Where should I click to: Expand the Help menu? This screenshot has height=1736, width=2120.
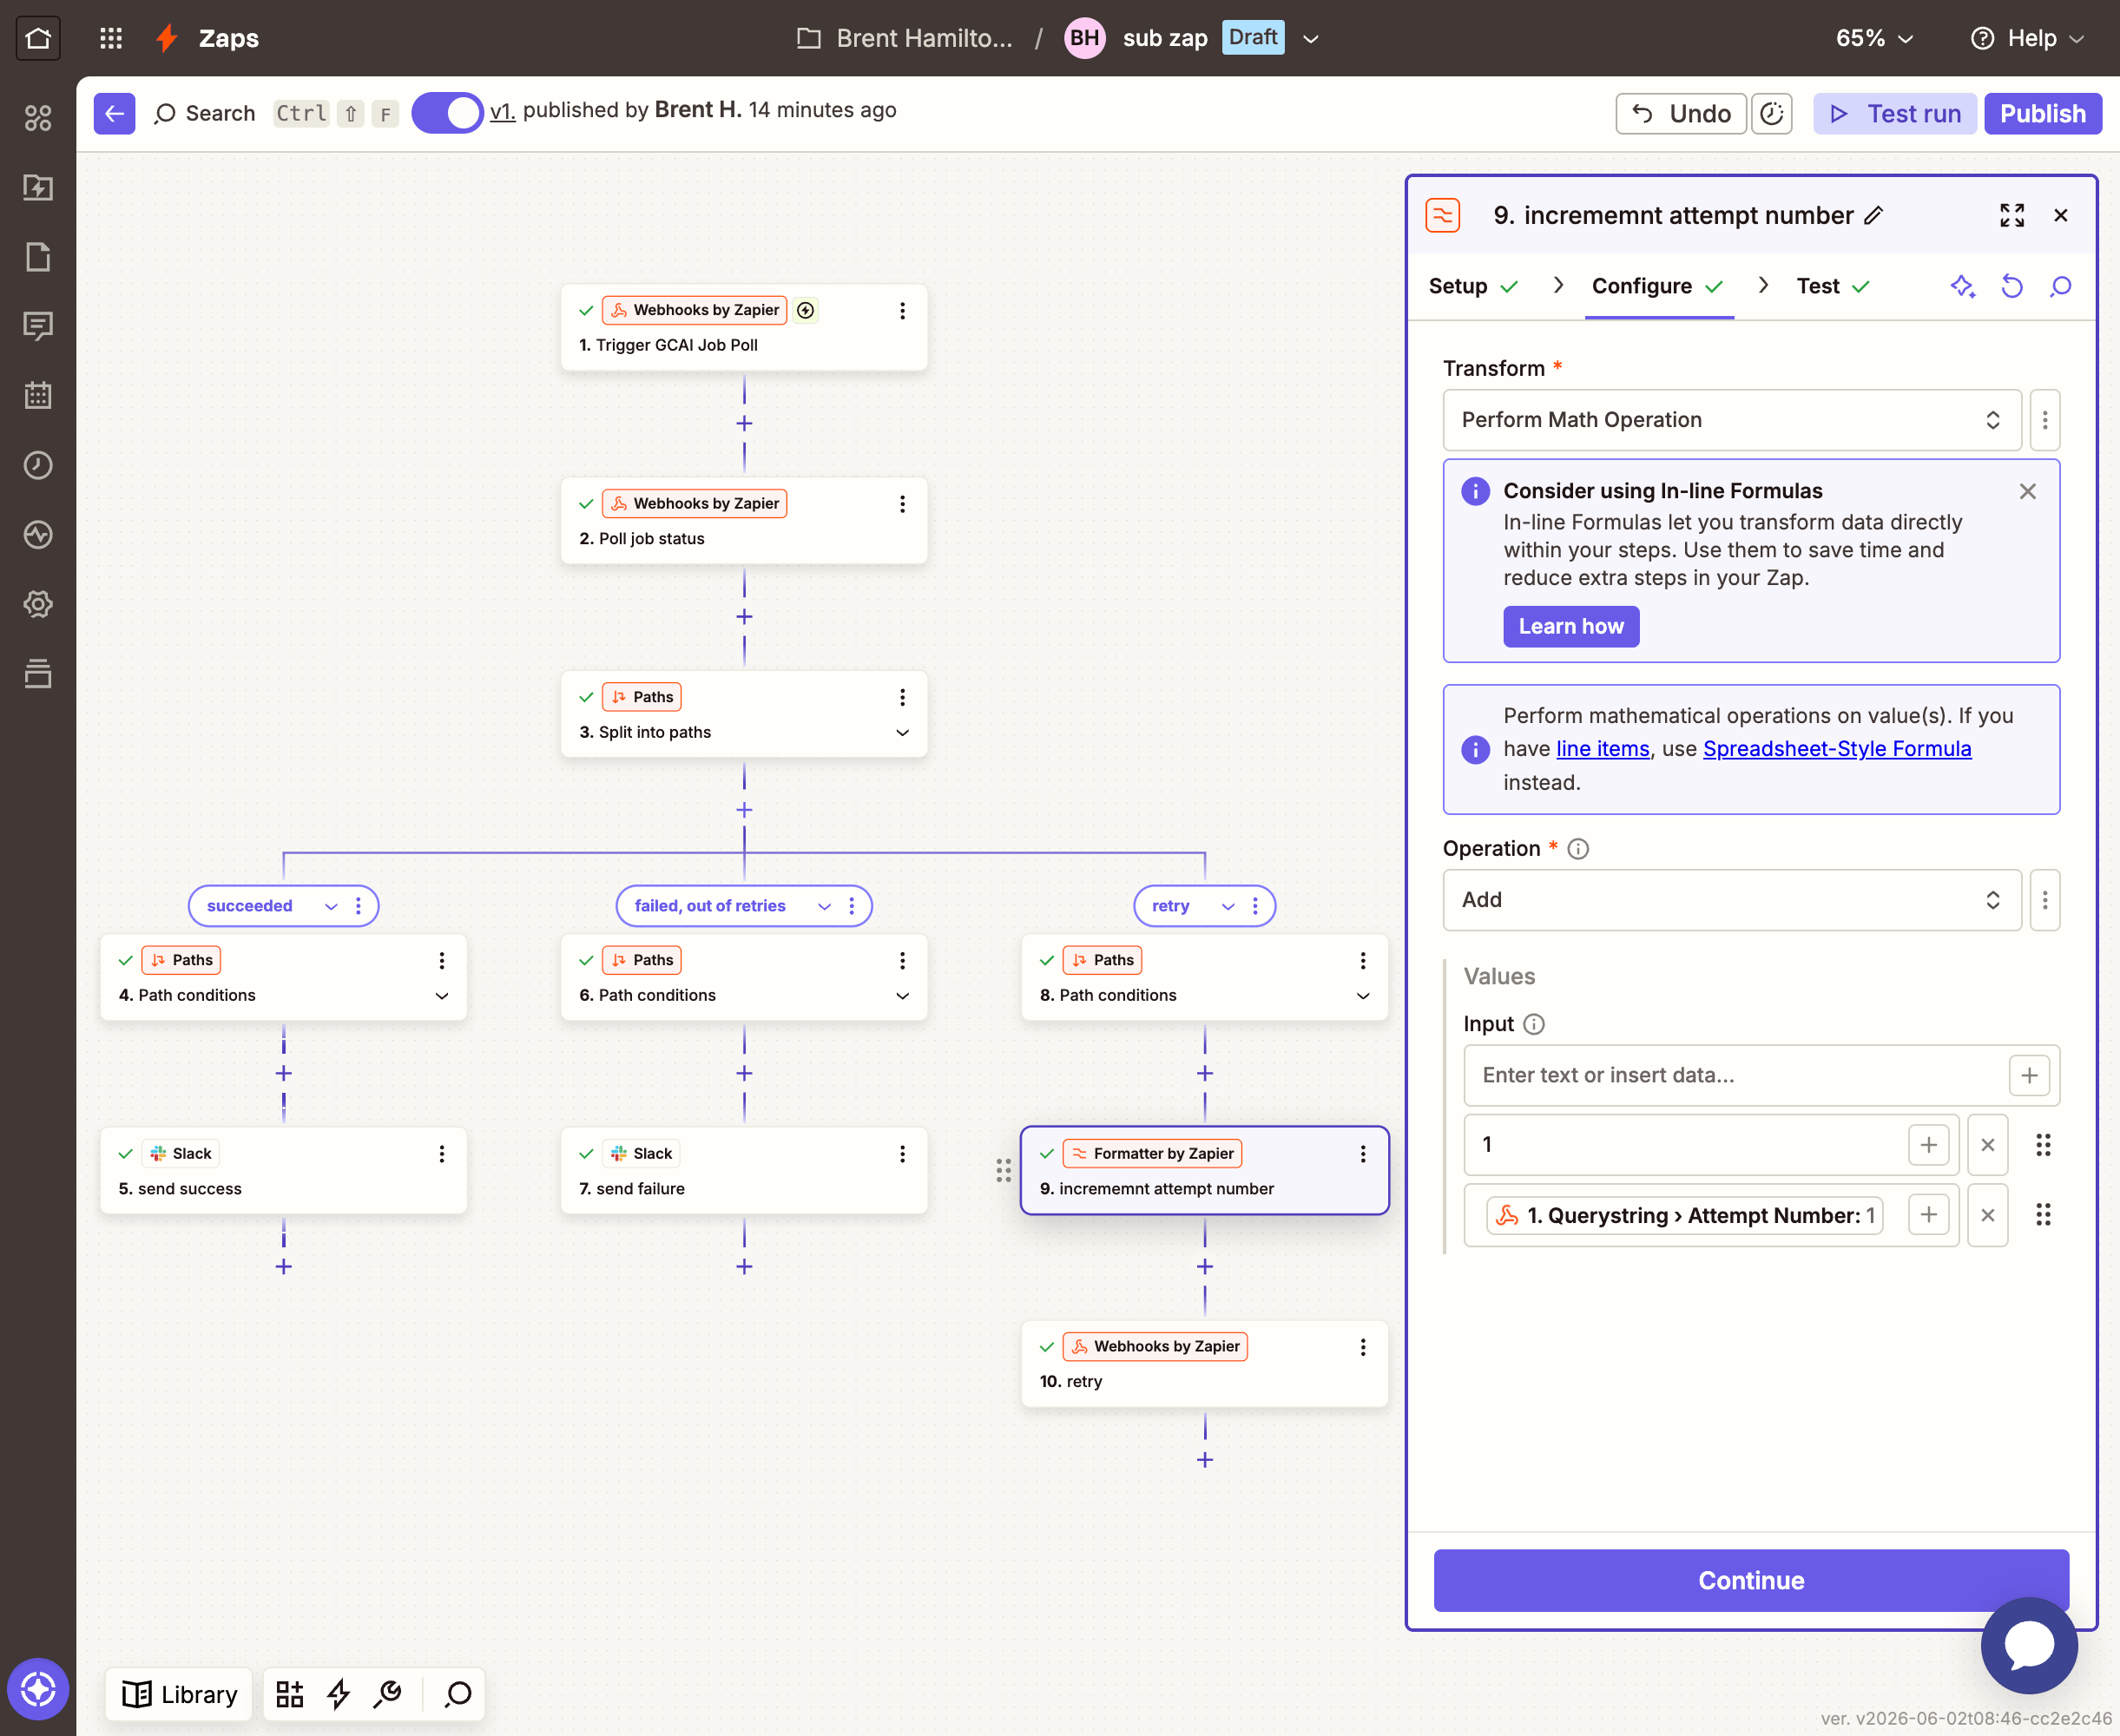2028,38
